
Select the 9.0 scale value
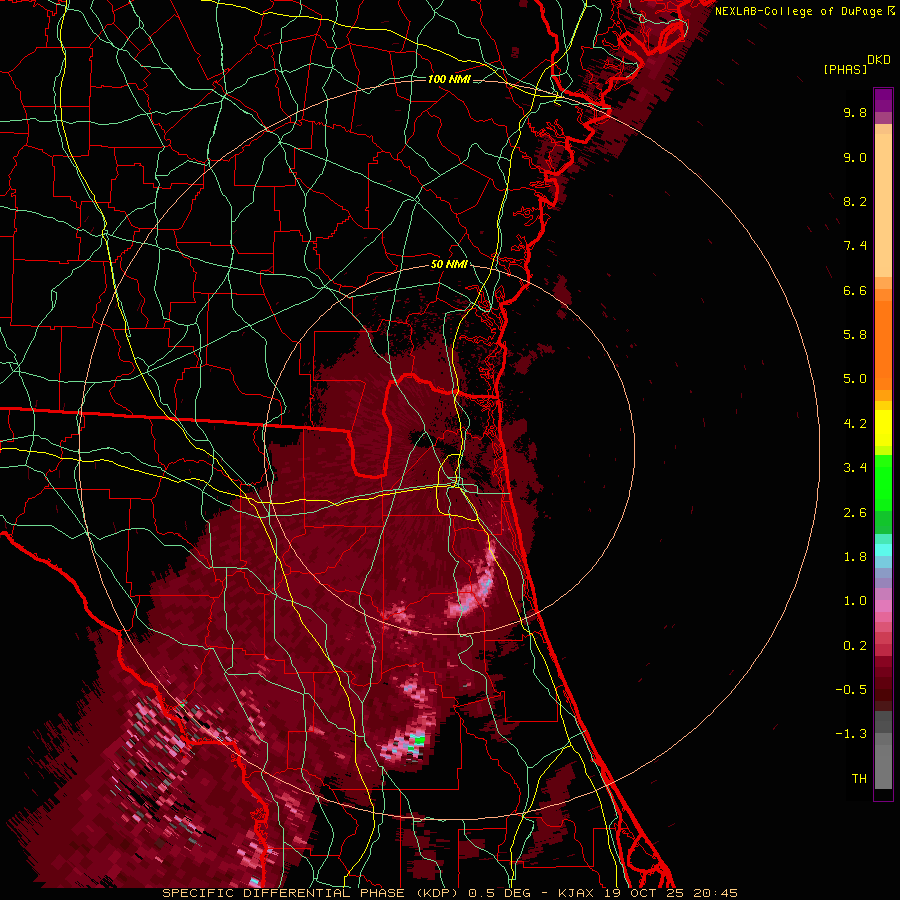pos(855,157)
